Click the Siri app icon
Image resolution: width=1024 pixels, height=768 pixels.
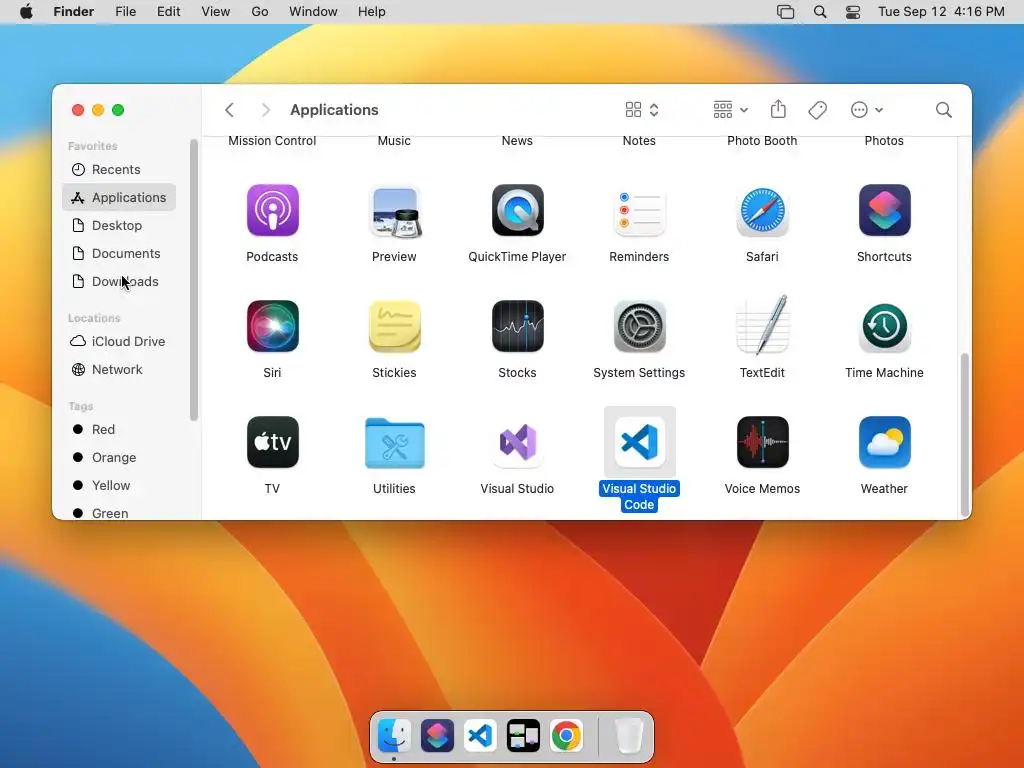coord(272,326)
